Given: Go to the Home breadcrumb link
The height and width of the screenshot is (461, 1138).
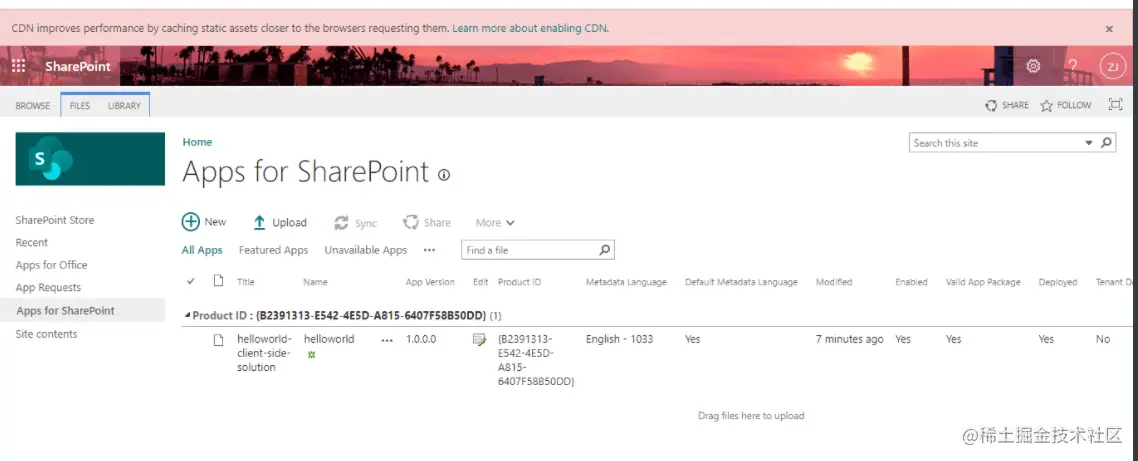Looking at the screenshot, I should pyautogui.click(x=197, y=142).
